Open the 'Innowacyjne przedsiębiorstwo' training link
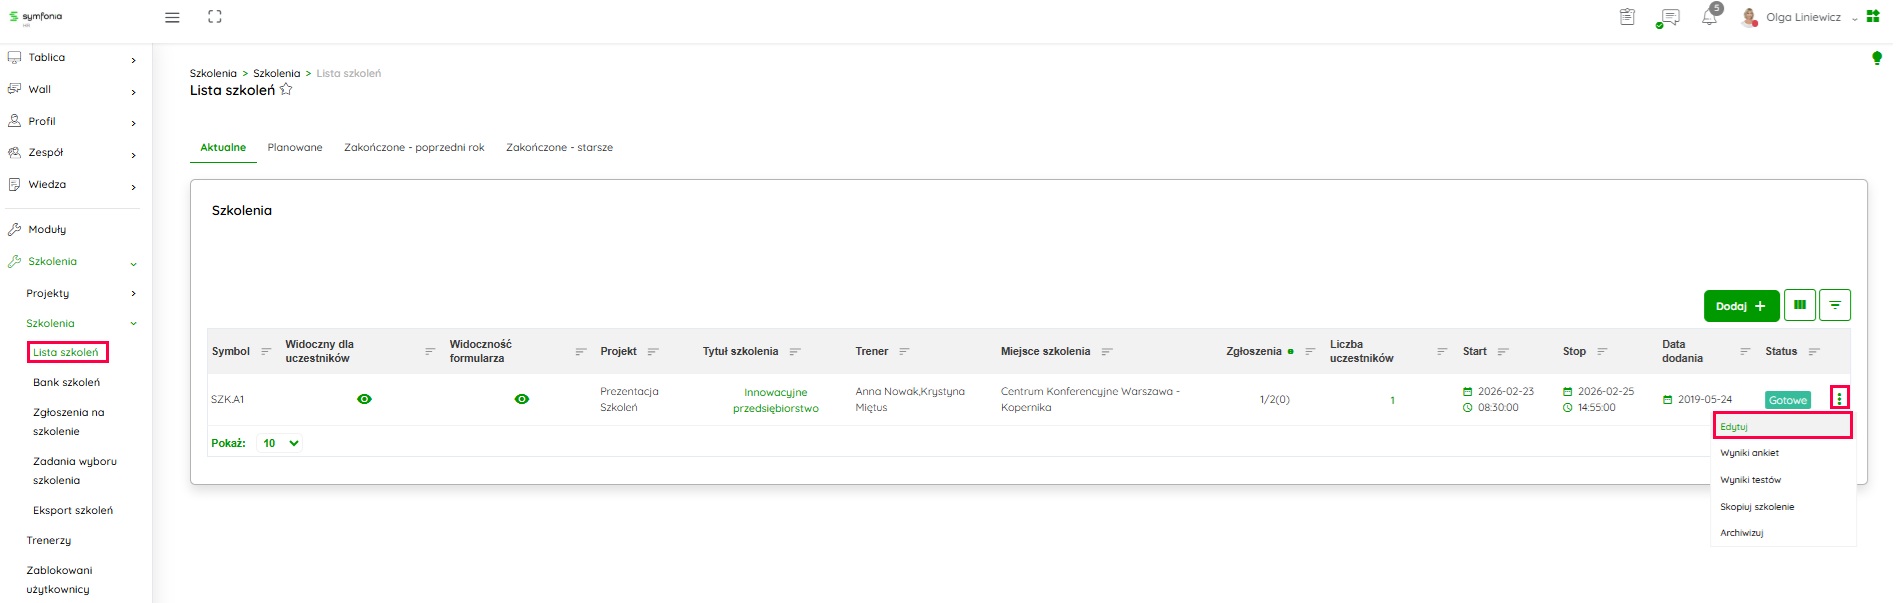This screenshot has height=603, width=1897. pyautogui.click(x=775, y=400)
